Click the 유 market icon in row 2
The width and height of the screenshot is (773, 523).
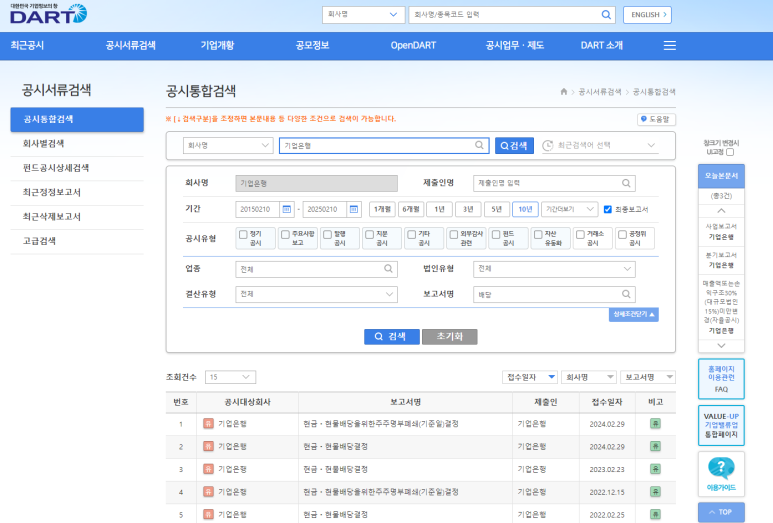click(x=209, y=446)
